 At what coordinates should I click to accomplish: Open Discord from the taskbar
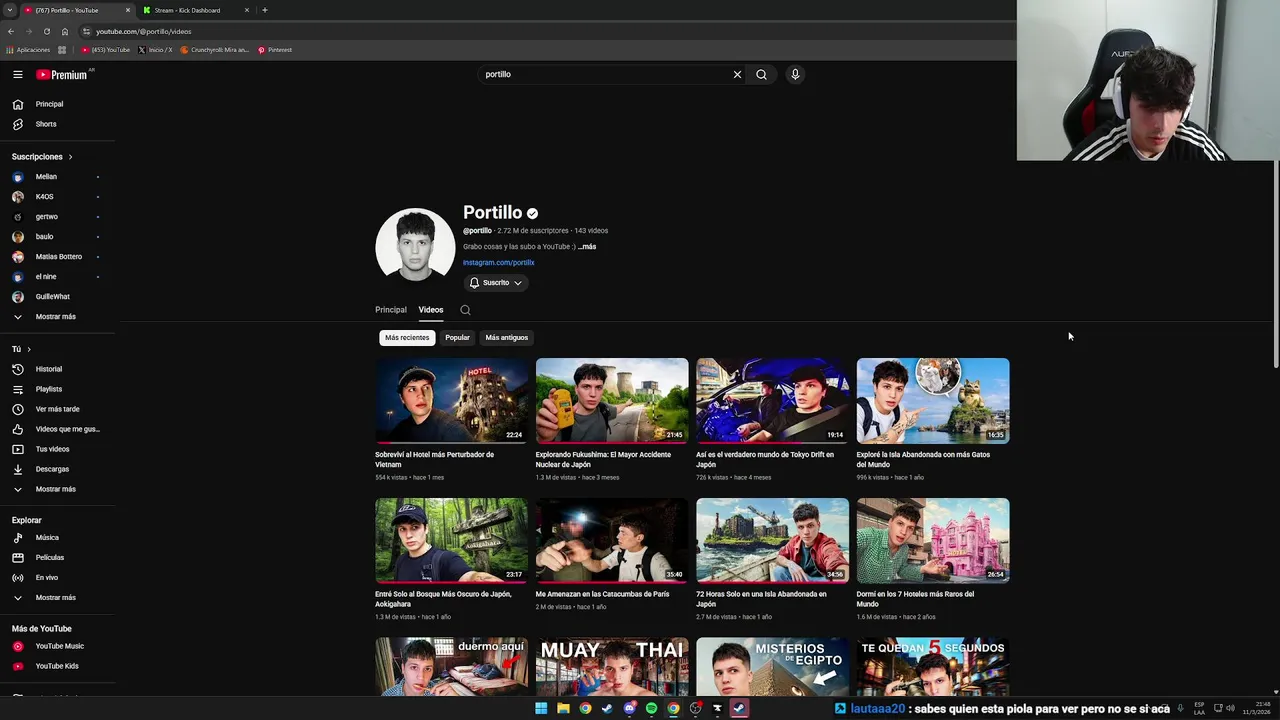tap(629, 708)
